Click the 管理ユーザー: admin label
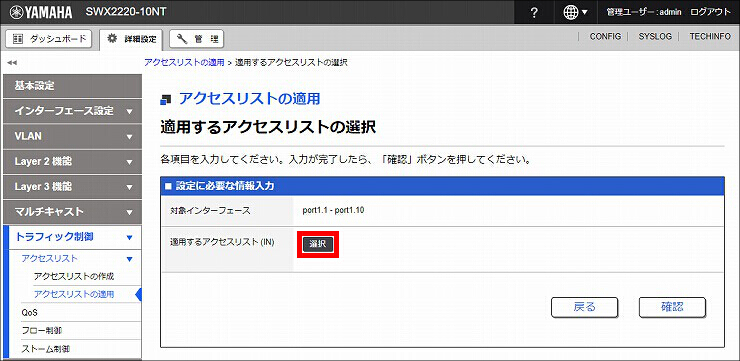 [x=644, y=13]
